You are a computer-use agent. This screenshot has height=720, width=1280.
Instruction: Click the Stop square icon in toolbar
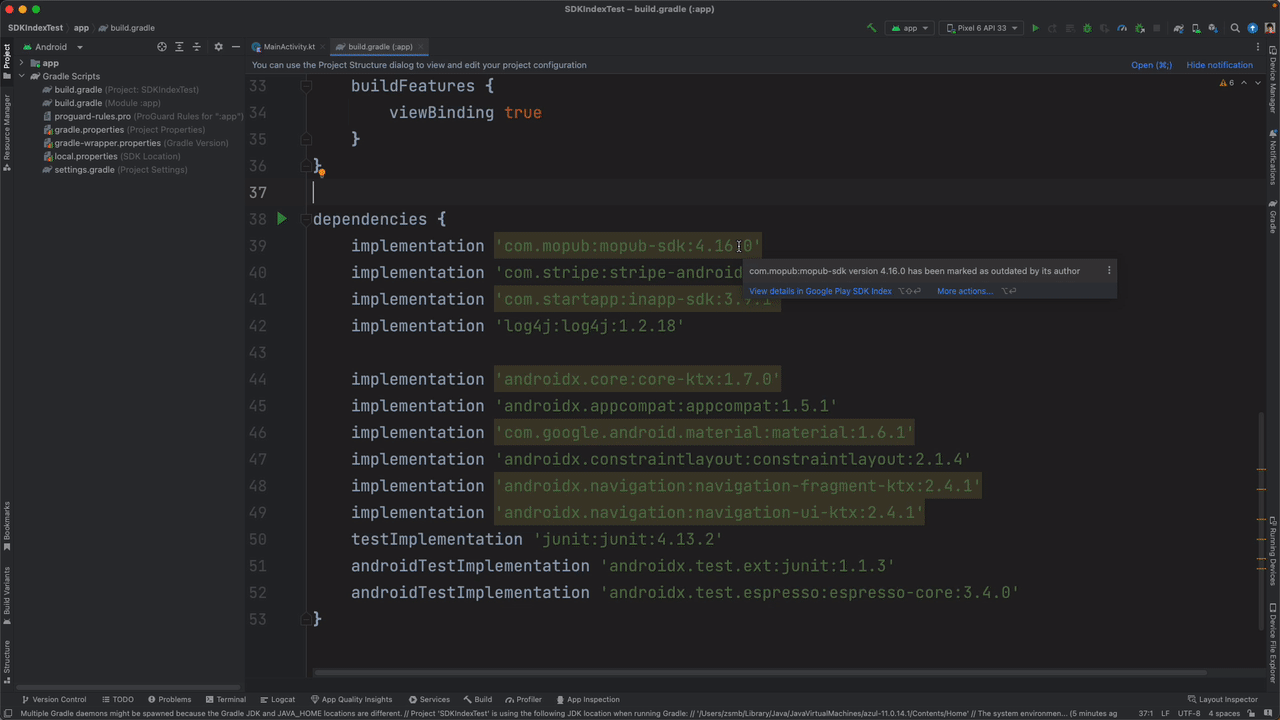pyautogui.click(x=1157, y=28)
